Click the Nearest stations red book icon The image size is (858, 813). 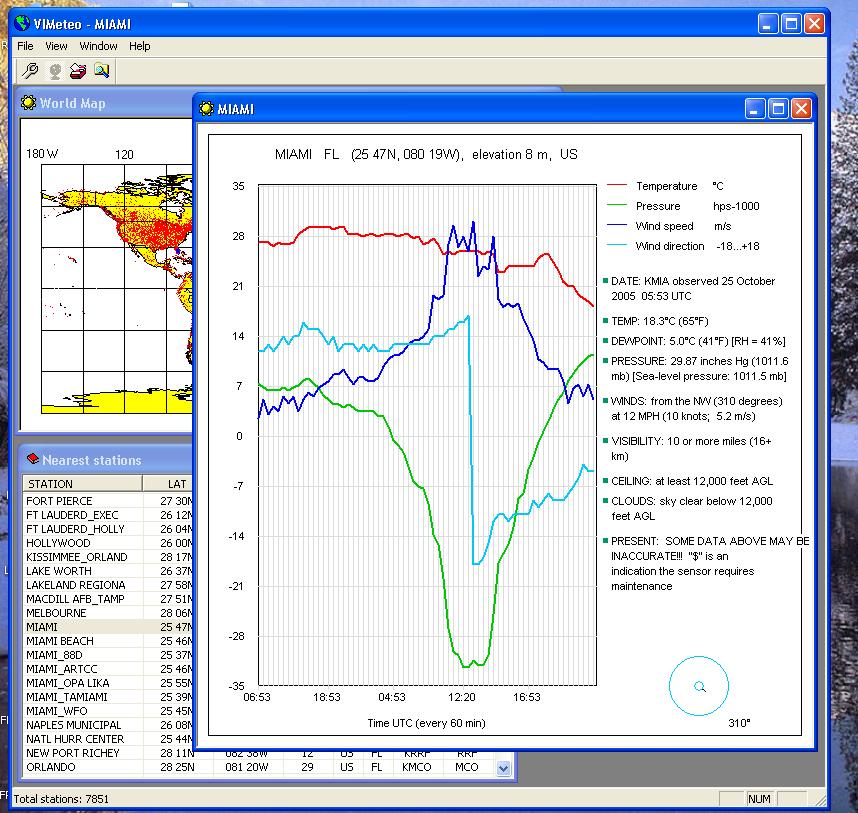coord(32,460)
